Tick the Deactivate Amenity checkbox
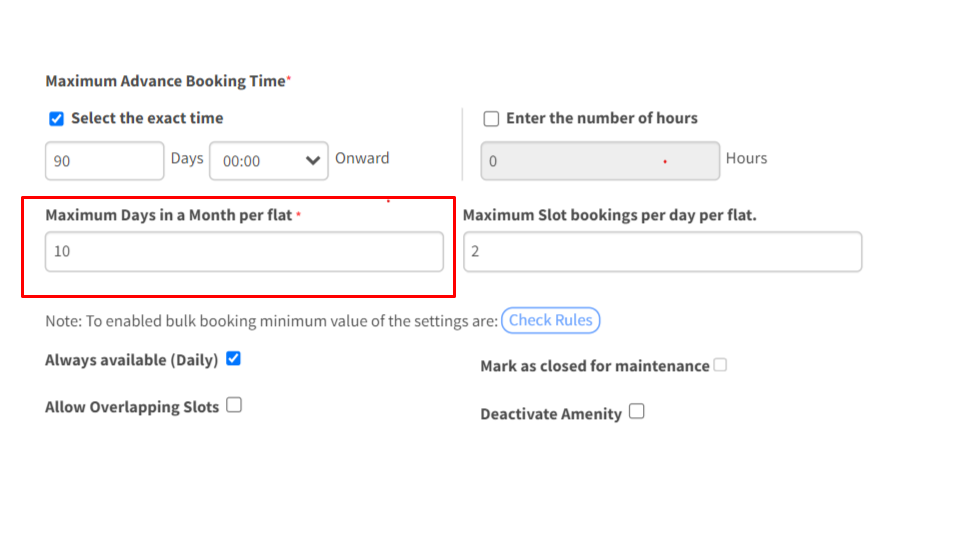This screenshot has width=960, height=540. [x=636, y=412]
